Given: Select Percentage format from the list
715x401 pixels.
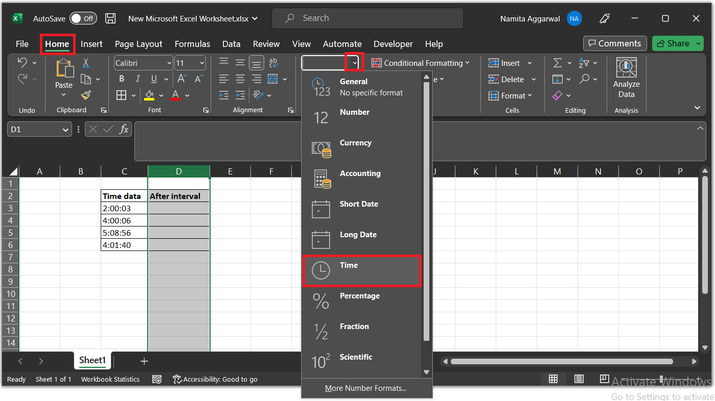Looking at the screenshot, I should click(x=362, y=302).
